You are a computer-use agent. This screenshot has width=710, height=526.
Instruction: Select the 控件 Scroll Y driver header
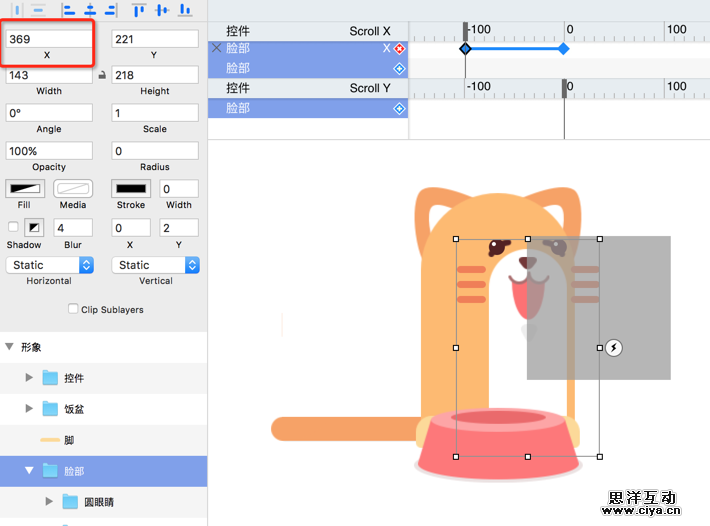tap(308, 88)
